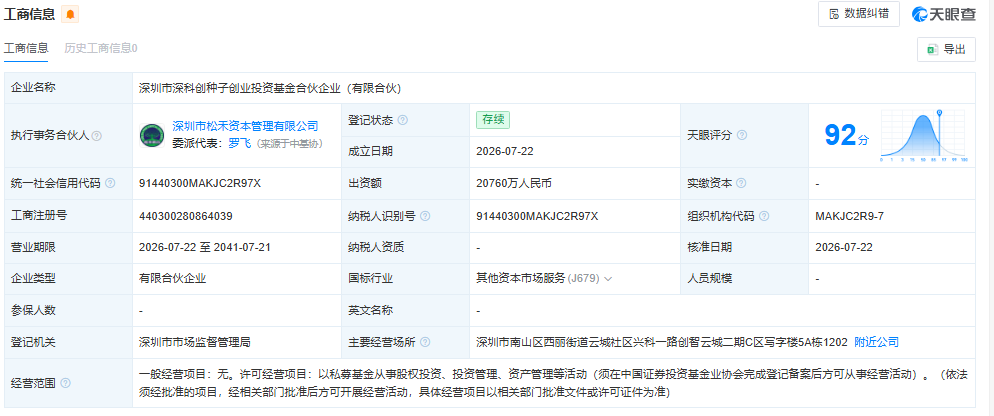Click the help icon beside 纳税人识别号
The height and width of the screenshot is (416, 994).
pos(425,216)
